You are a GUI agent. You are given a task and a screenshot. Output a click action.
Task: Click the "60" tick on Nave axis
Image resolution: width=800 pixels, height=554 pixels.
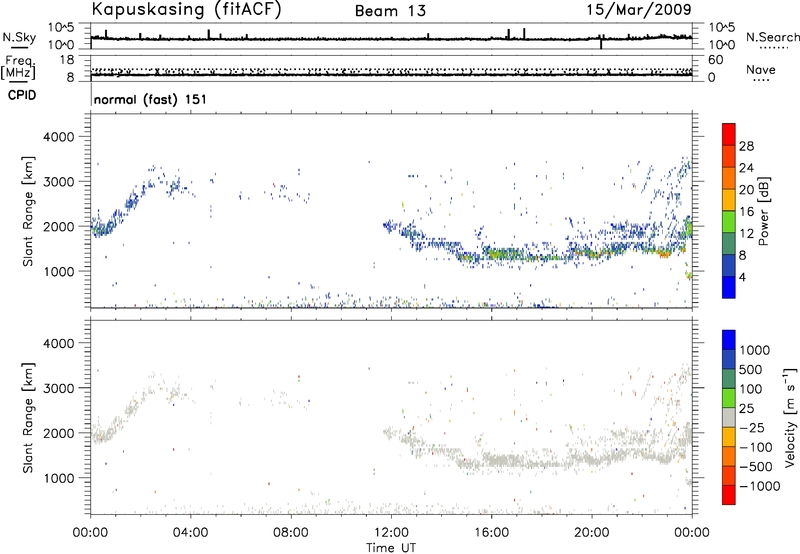[x=715, y=60]
